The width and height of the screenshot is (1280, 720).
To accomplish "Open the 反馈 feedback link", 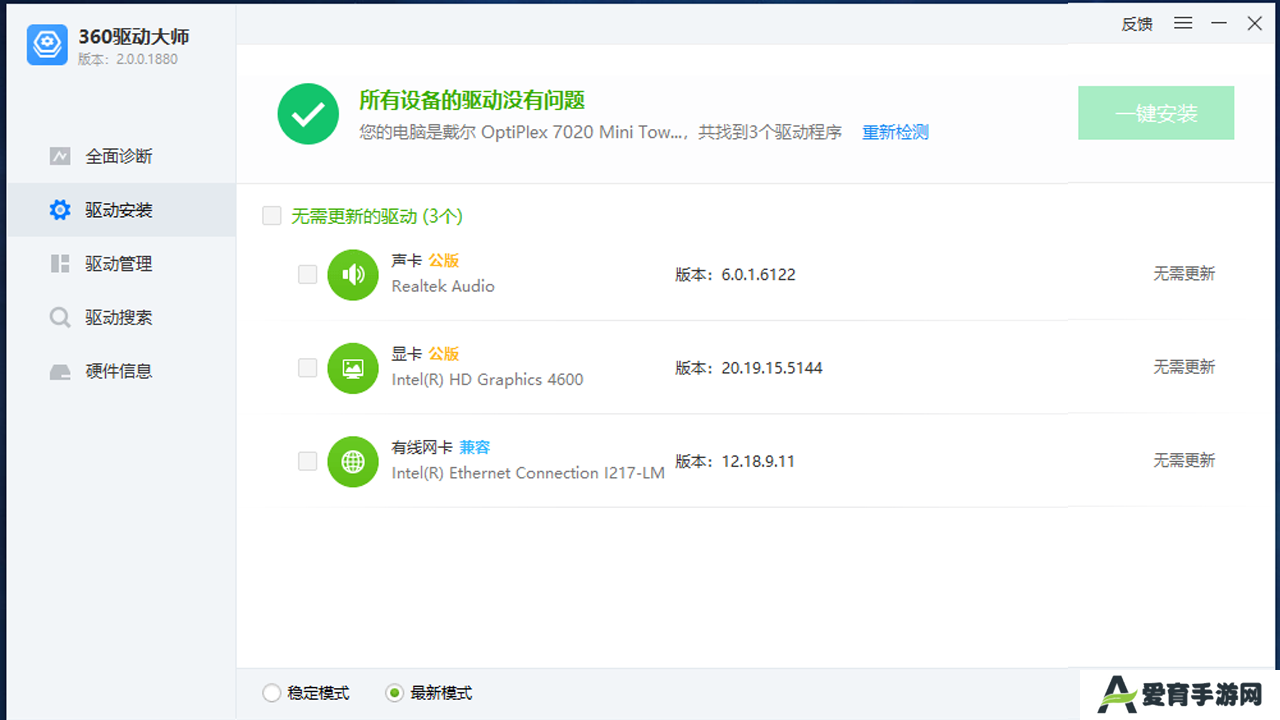I will [1137, 24].
